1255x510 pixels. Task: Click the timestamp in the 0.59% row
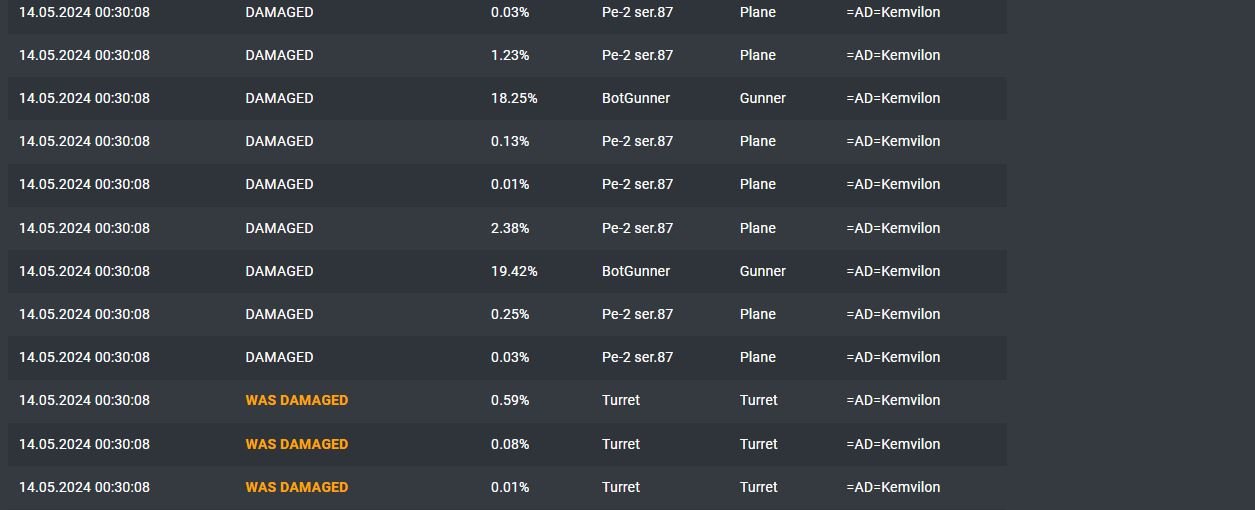tap(84, 400)
